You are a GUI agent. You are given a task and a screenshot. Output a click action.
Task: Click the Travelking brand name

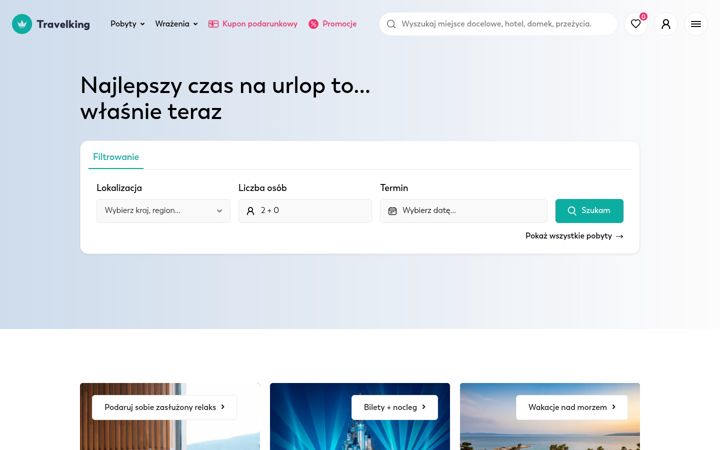pos(63,24)
